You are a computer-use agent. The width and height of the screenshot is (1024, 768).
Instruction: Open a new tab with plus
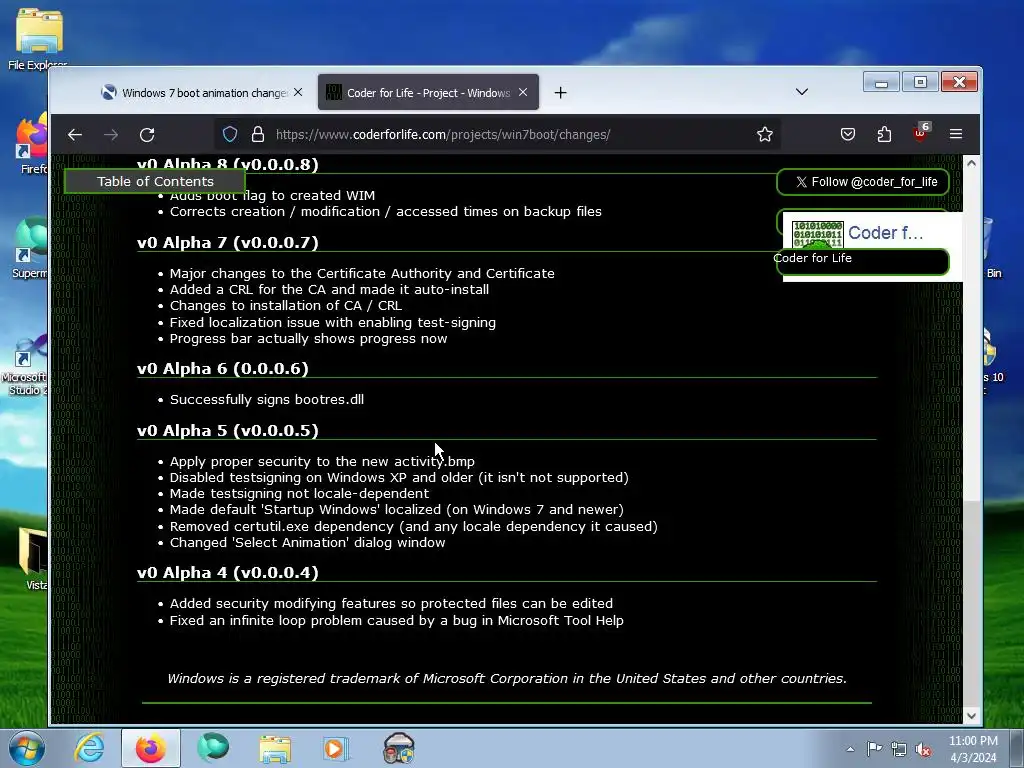[560, 93]
